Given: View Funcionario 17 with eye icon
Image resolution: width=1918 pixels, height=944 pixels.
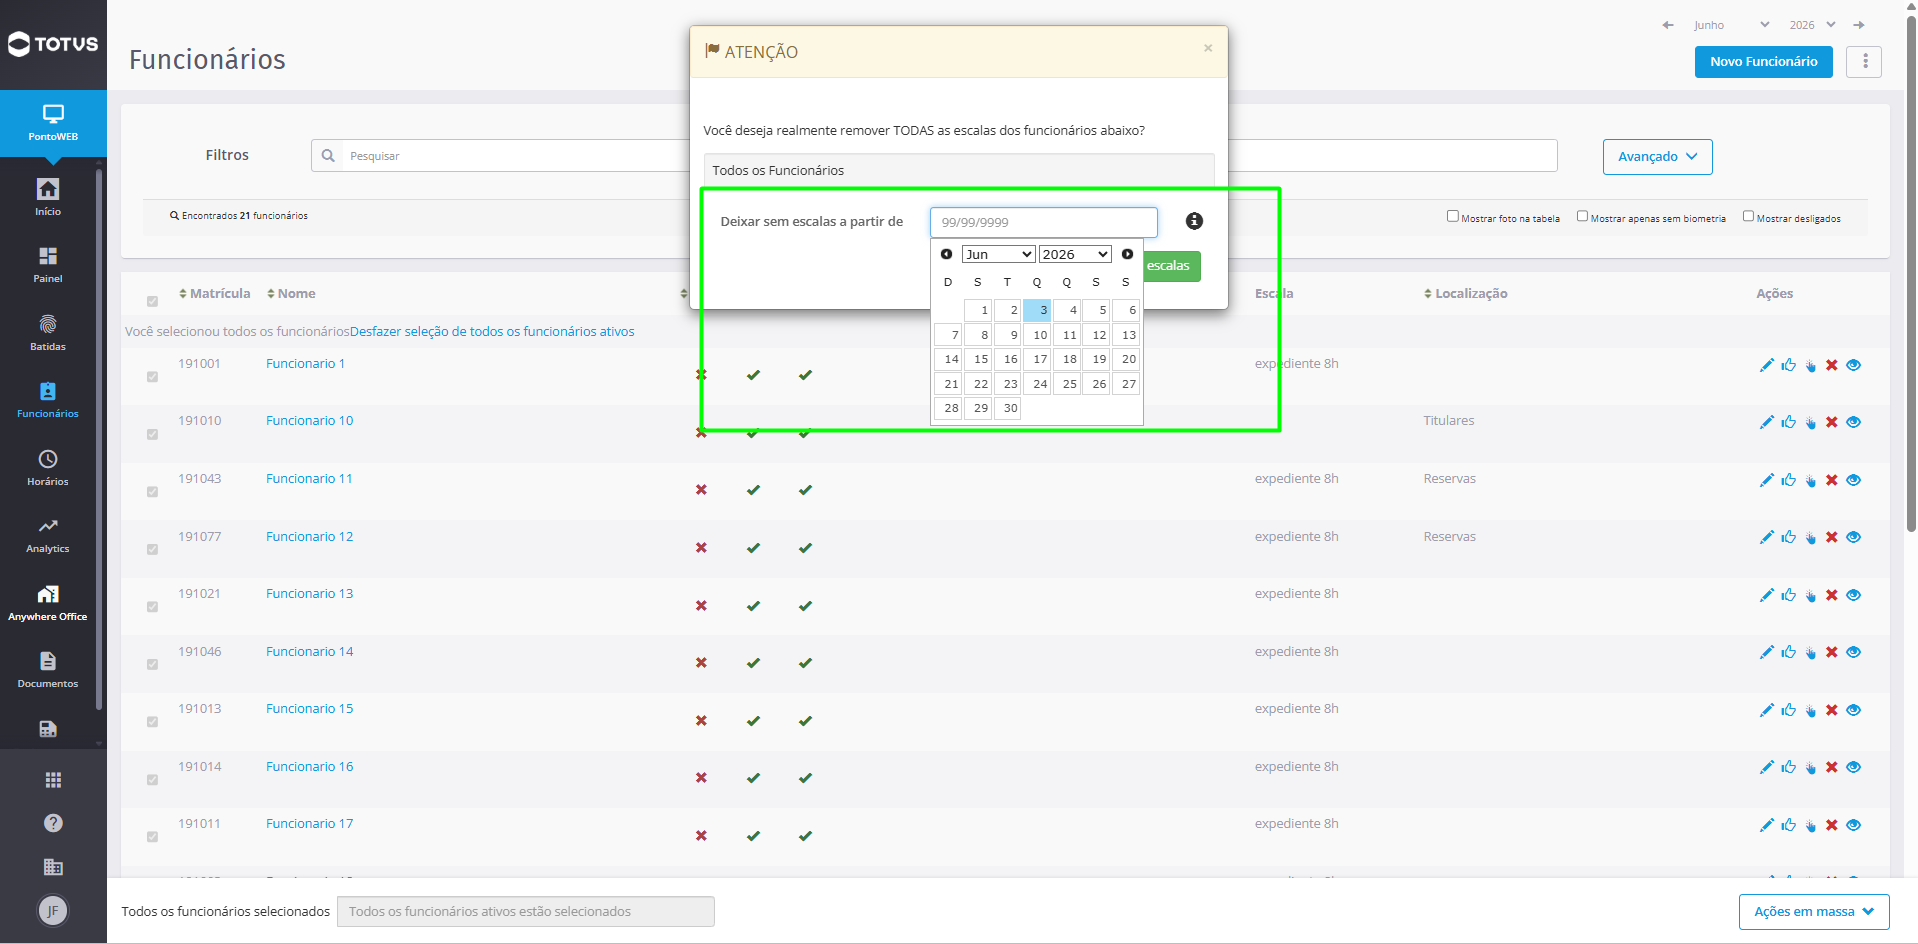Looking at the screenshot, I should [1854, 825].
